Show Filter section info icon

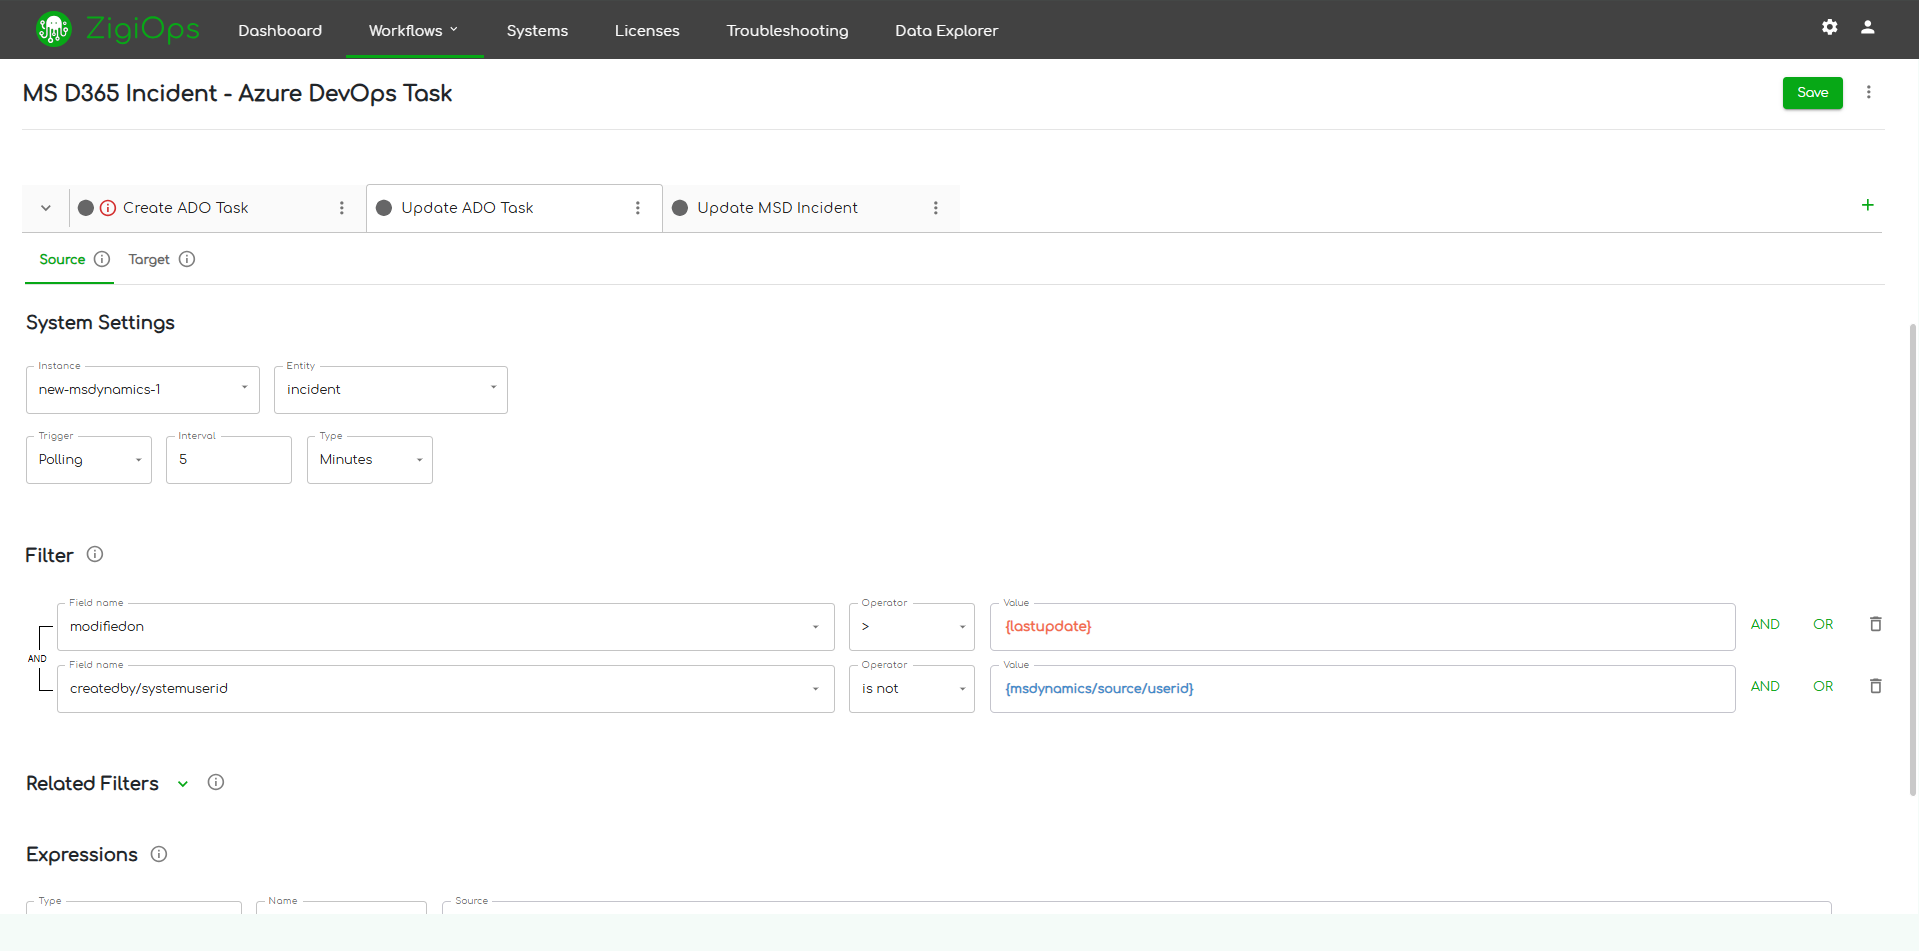click(95, 554)
